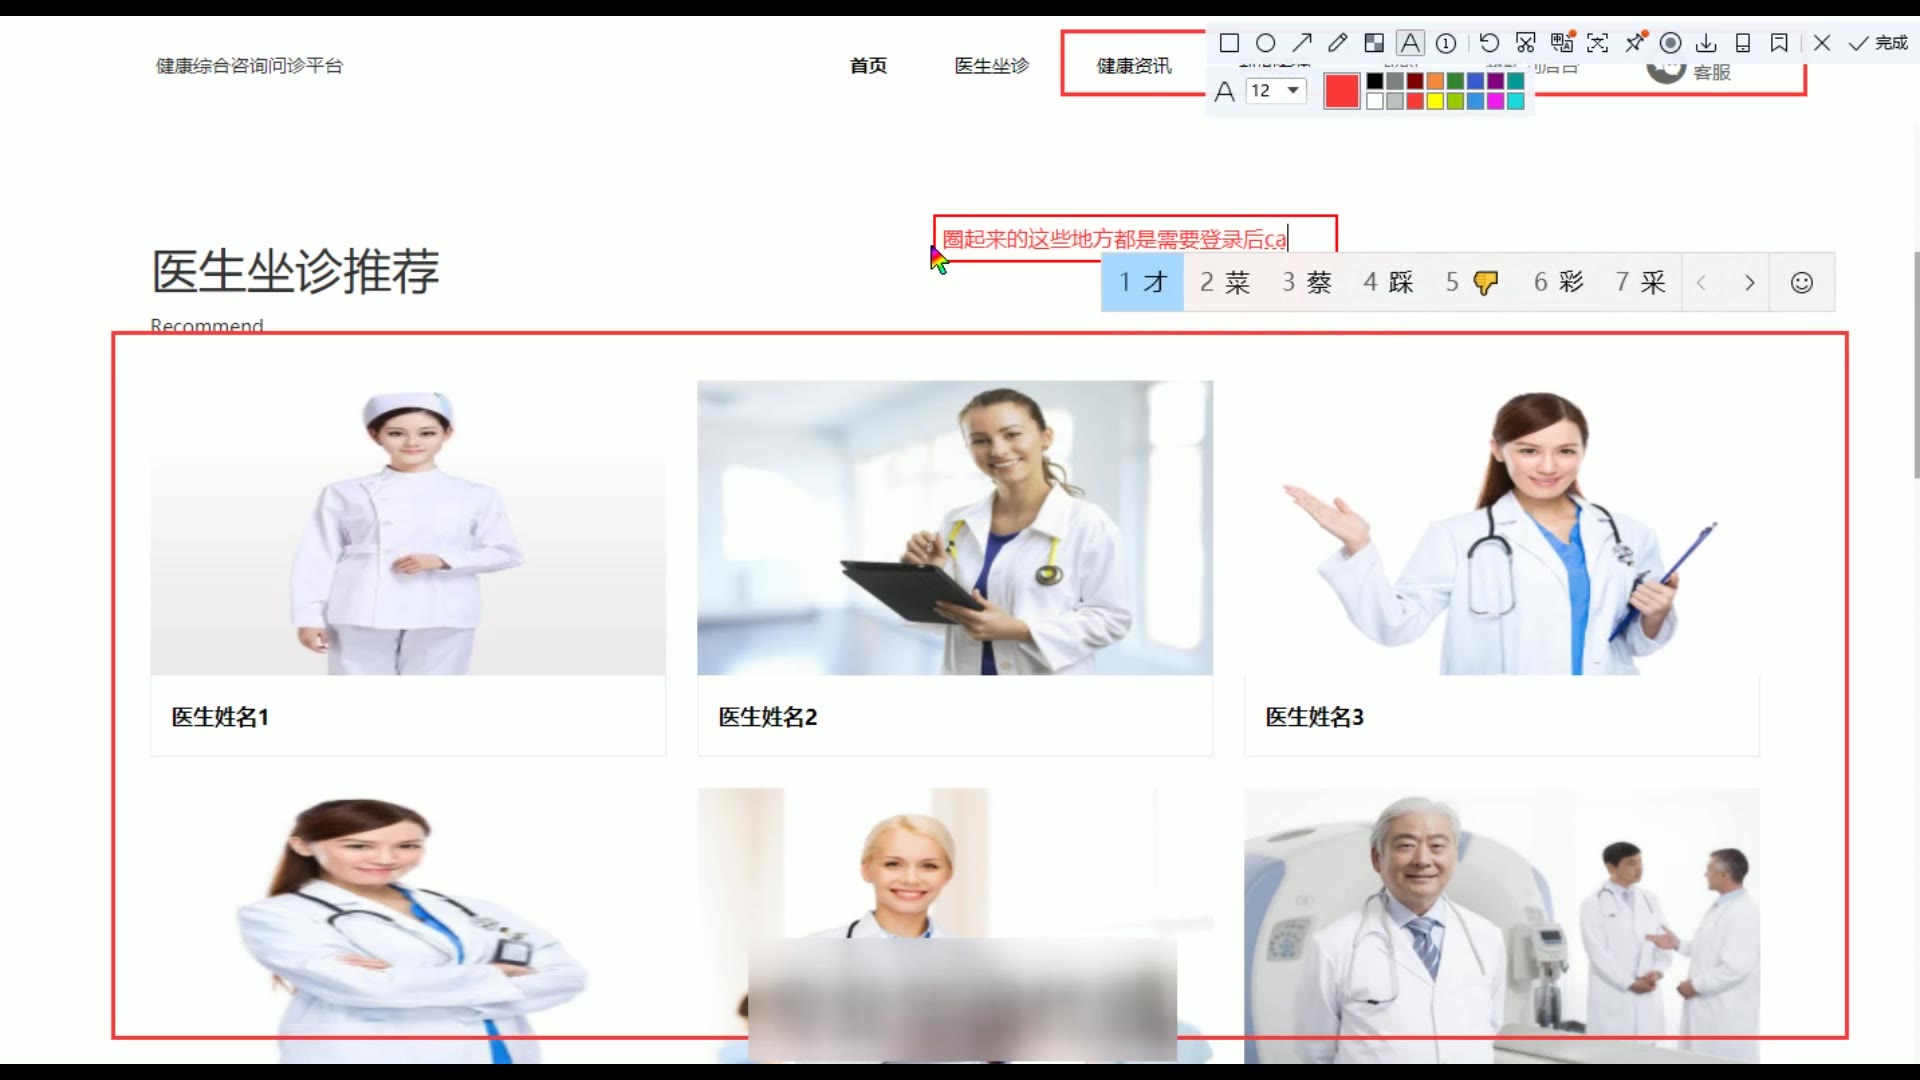Image resolution: width=1920 pixels, height=1080 pixels.
Task: Choose IME candidate 3 蔡
Action: pyautogui.click(x=1307, y=283)
